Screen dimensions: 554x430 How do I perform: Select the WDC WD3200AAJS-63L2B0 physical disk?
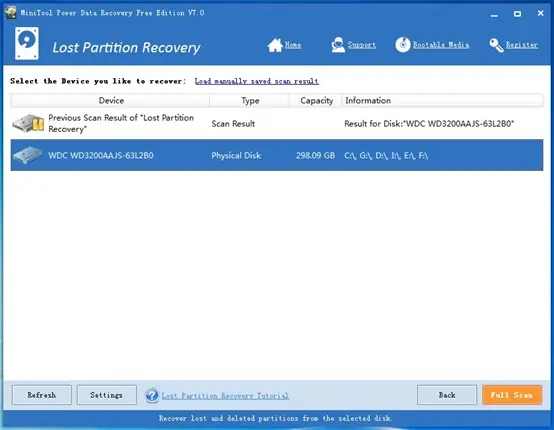pyautogui.click(x=277, y=155)
